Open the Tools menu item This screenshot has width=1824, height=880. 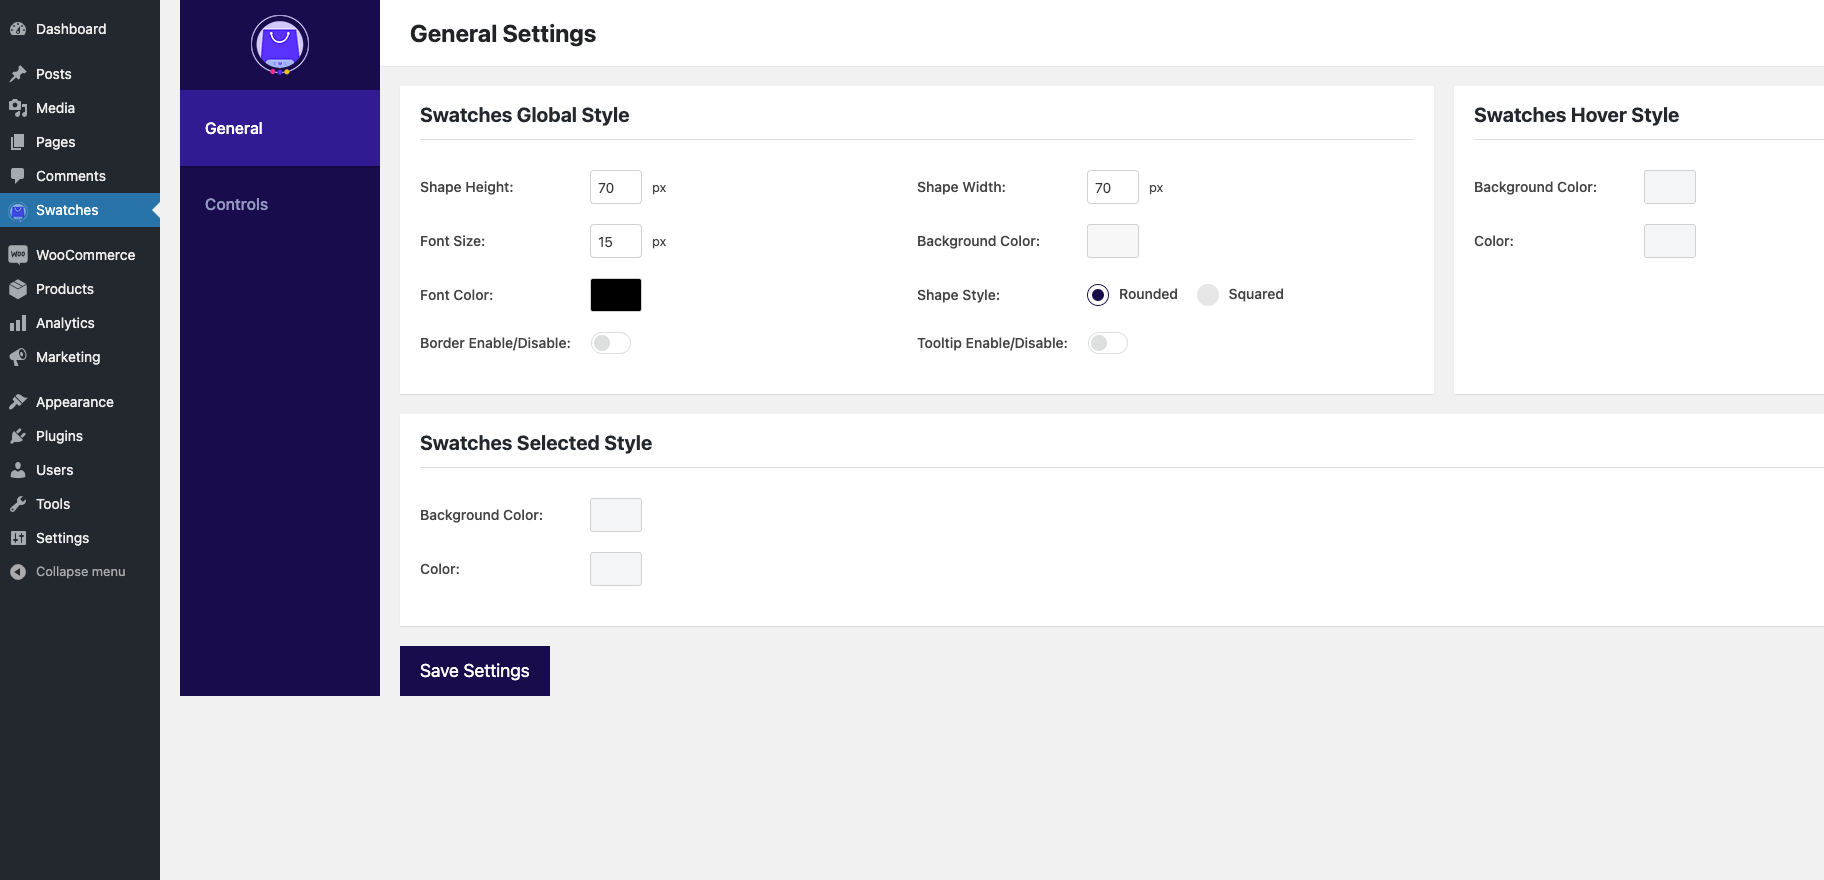click(x=80, y=504)
